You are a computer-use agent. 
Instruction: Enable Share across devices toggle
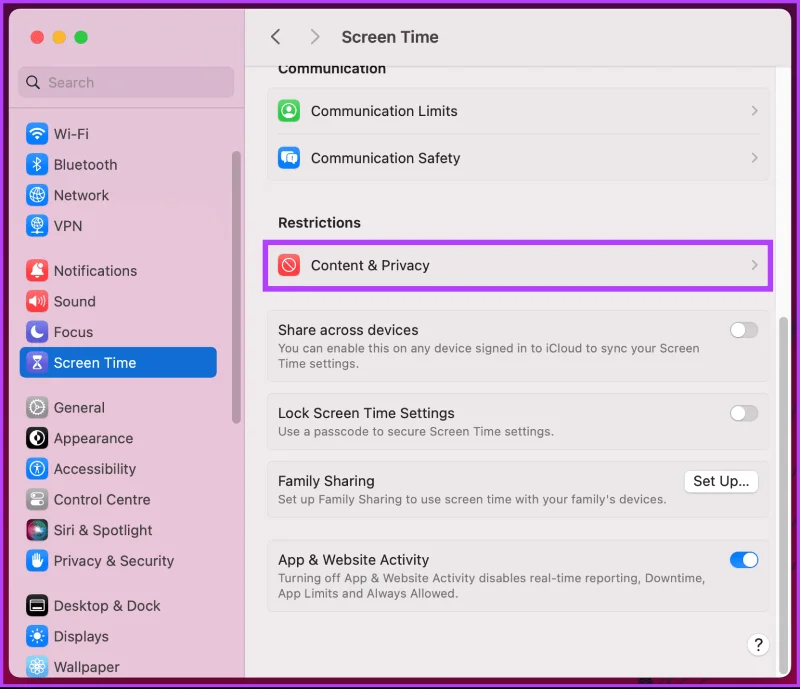click(x=744, y=330)
